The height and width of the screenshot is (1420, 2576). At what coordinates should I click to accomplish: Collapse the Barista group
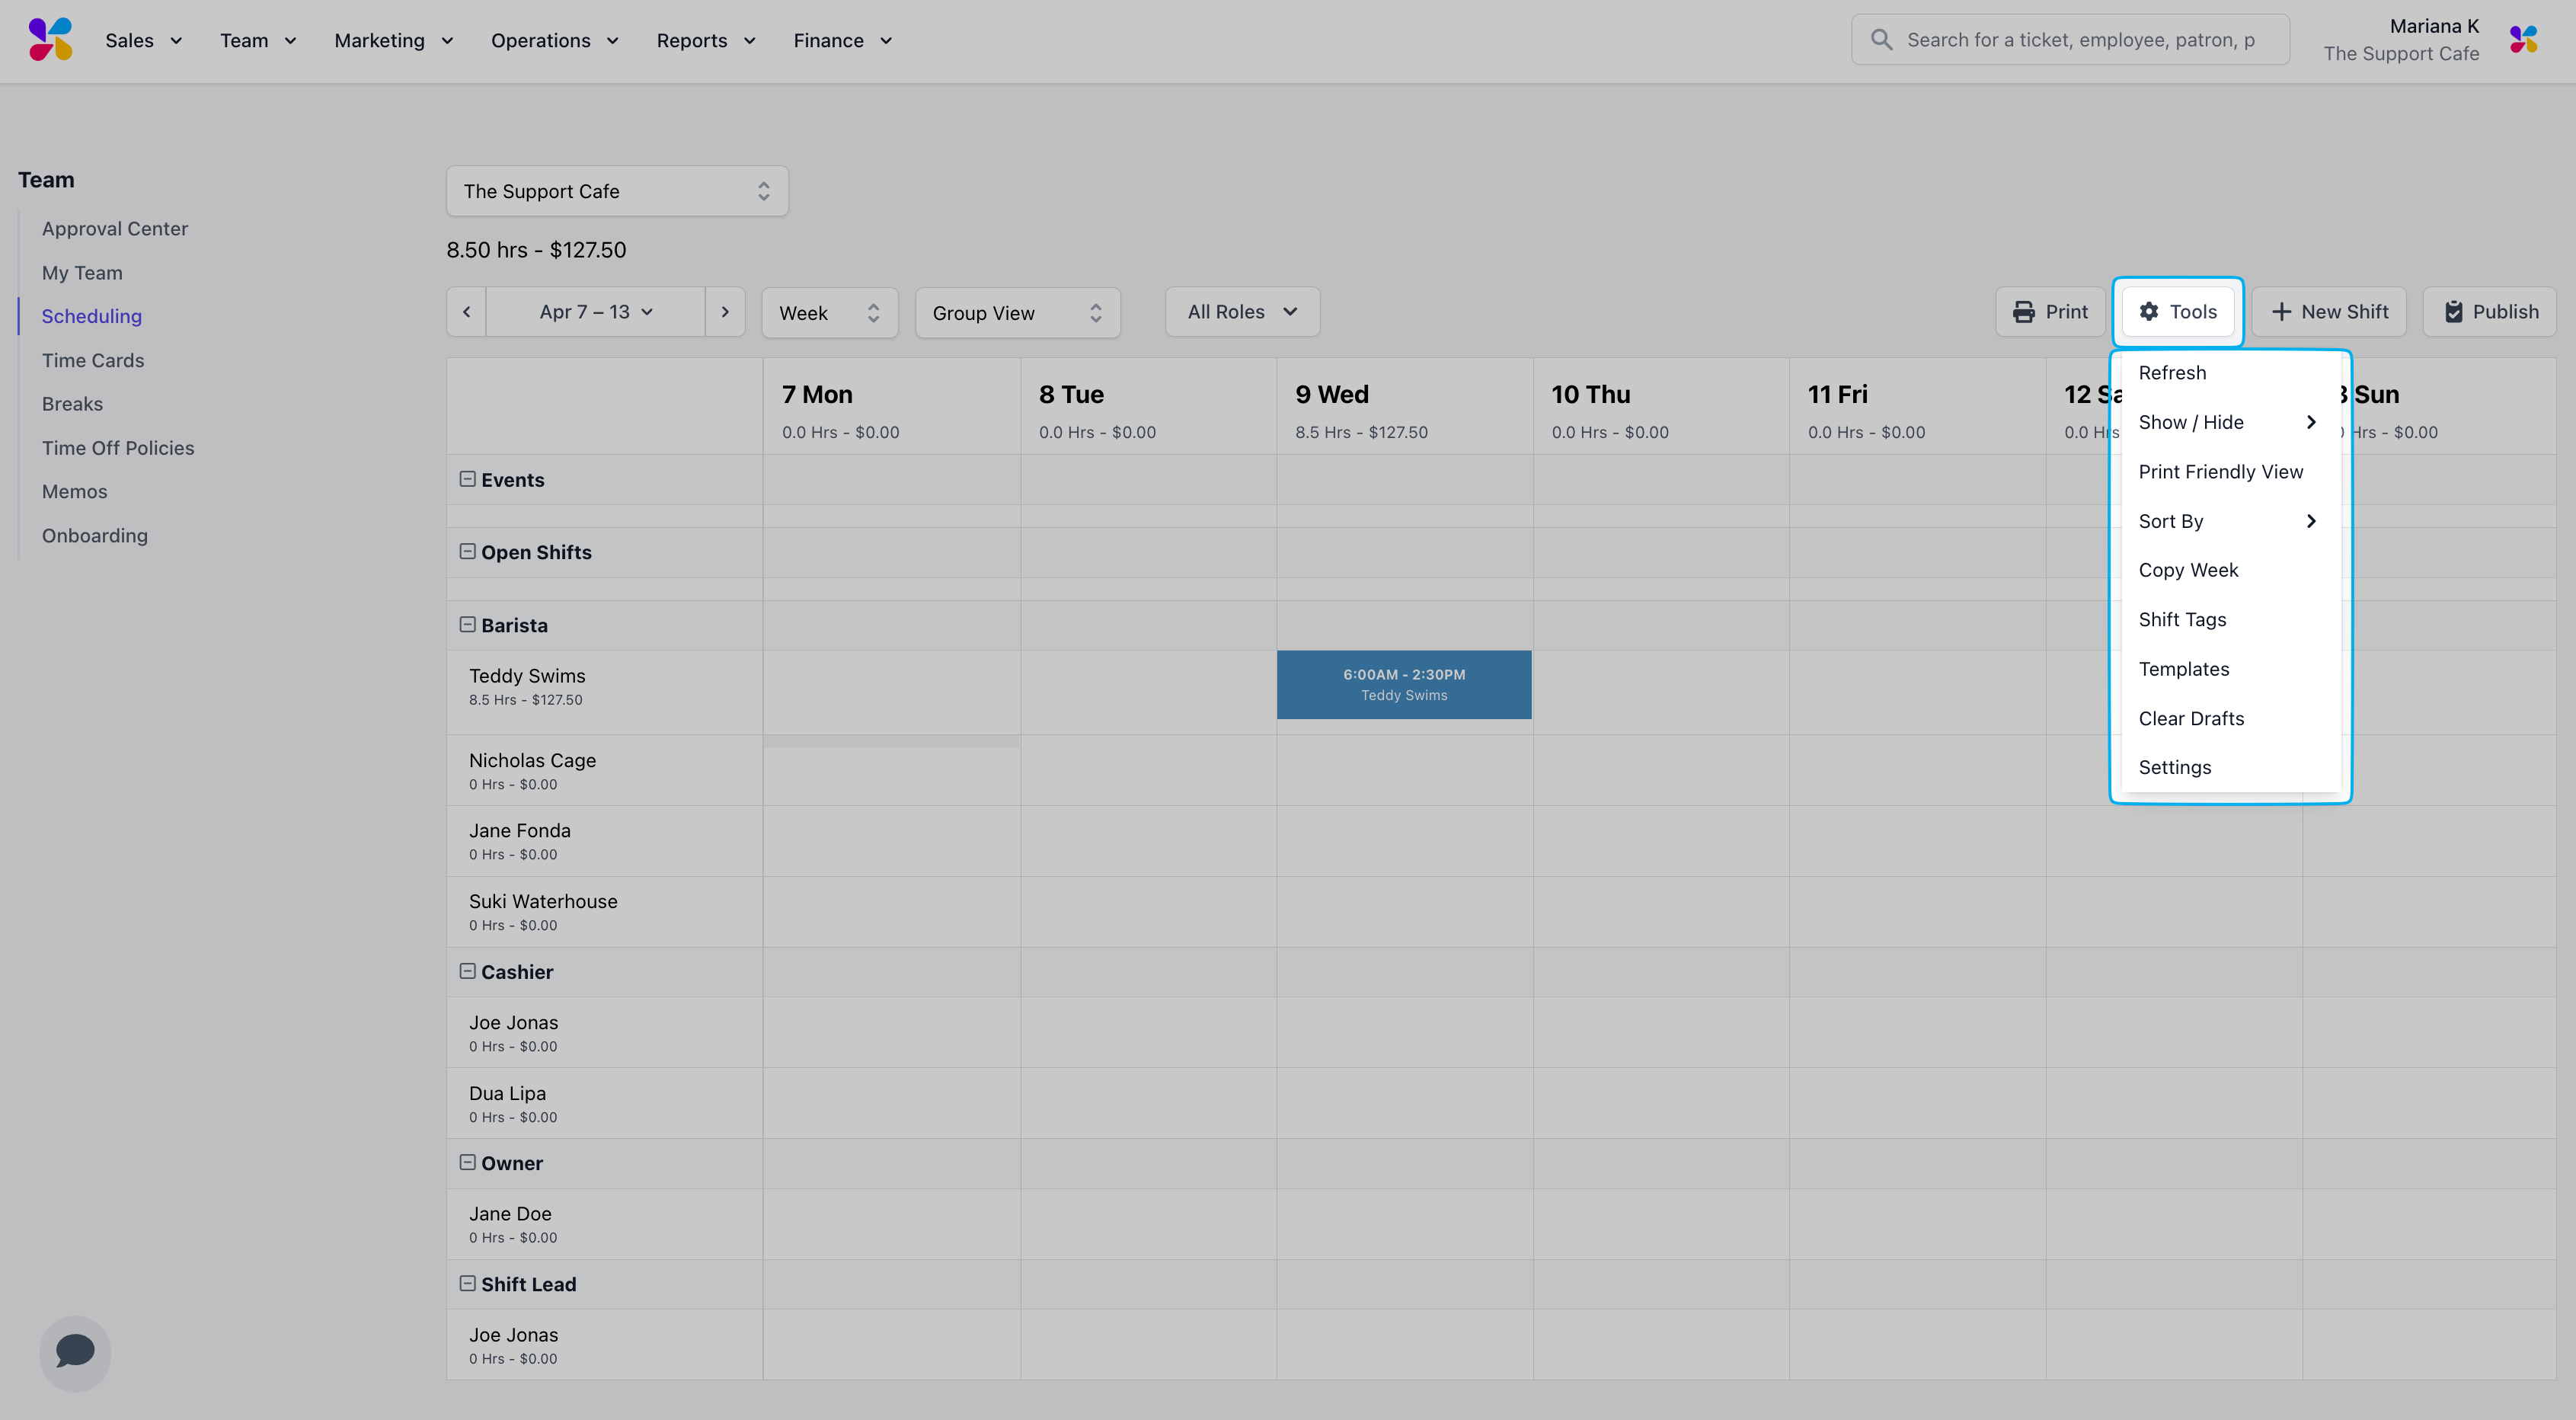(x=467, y=625)
